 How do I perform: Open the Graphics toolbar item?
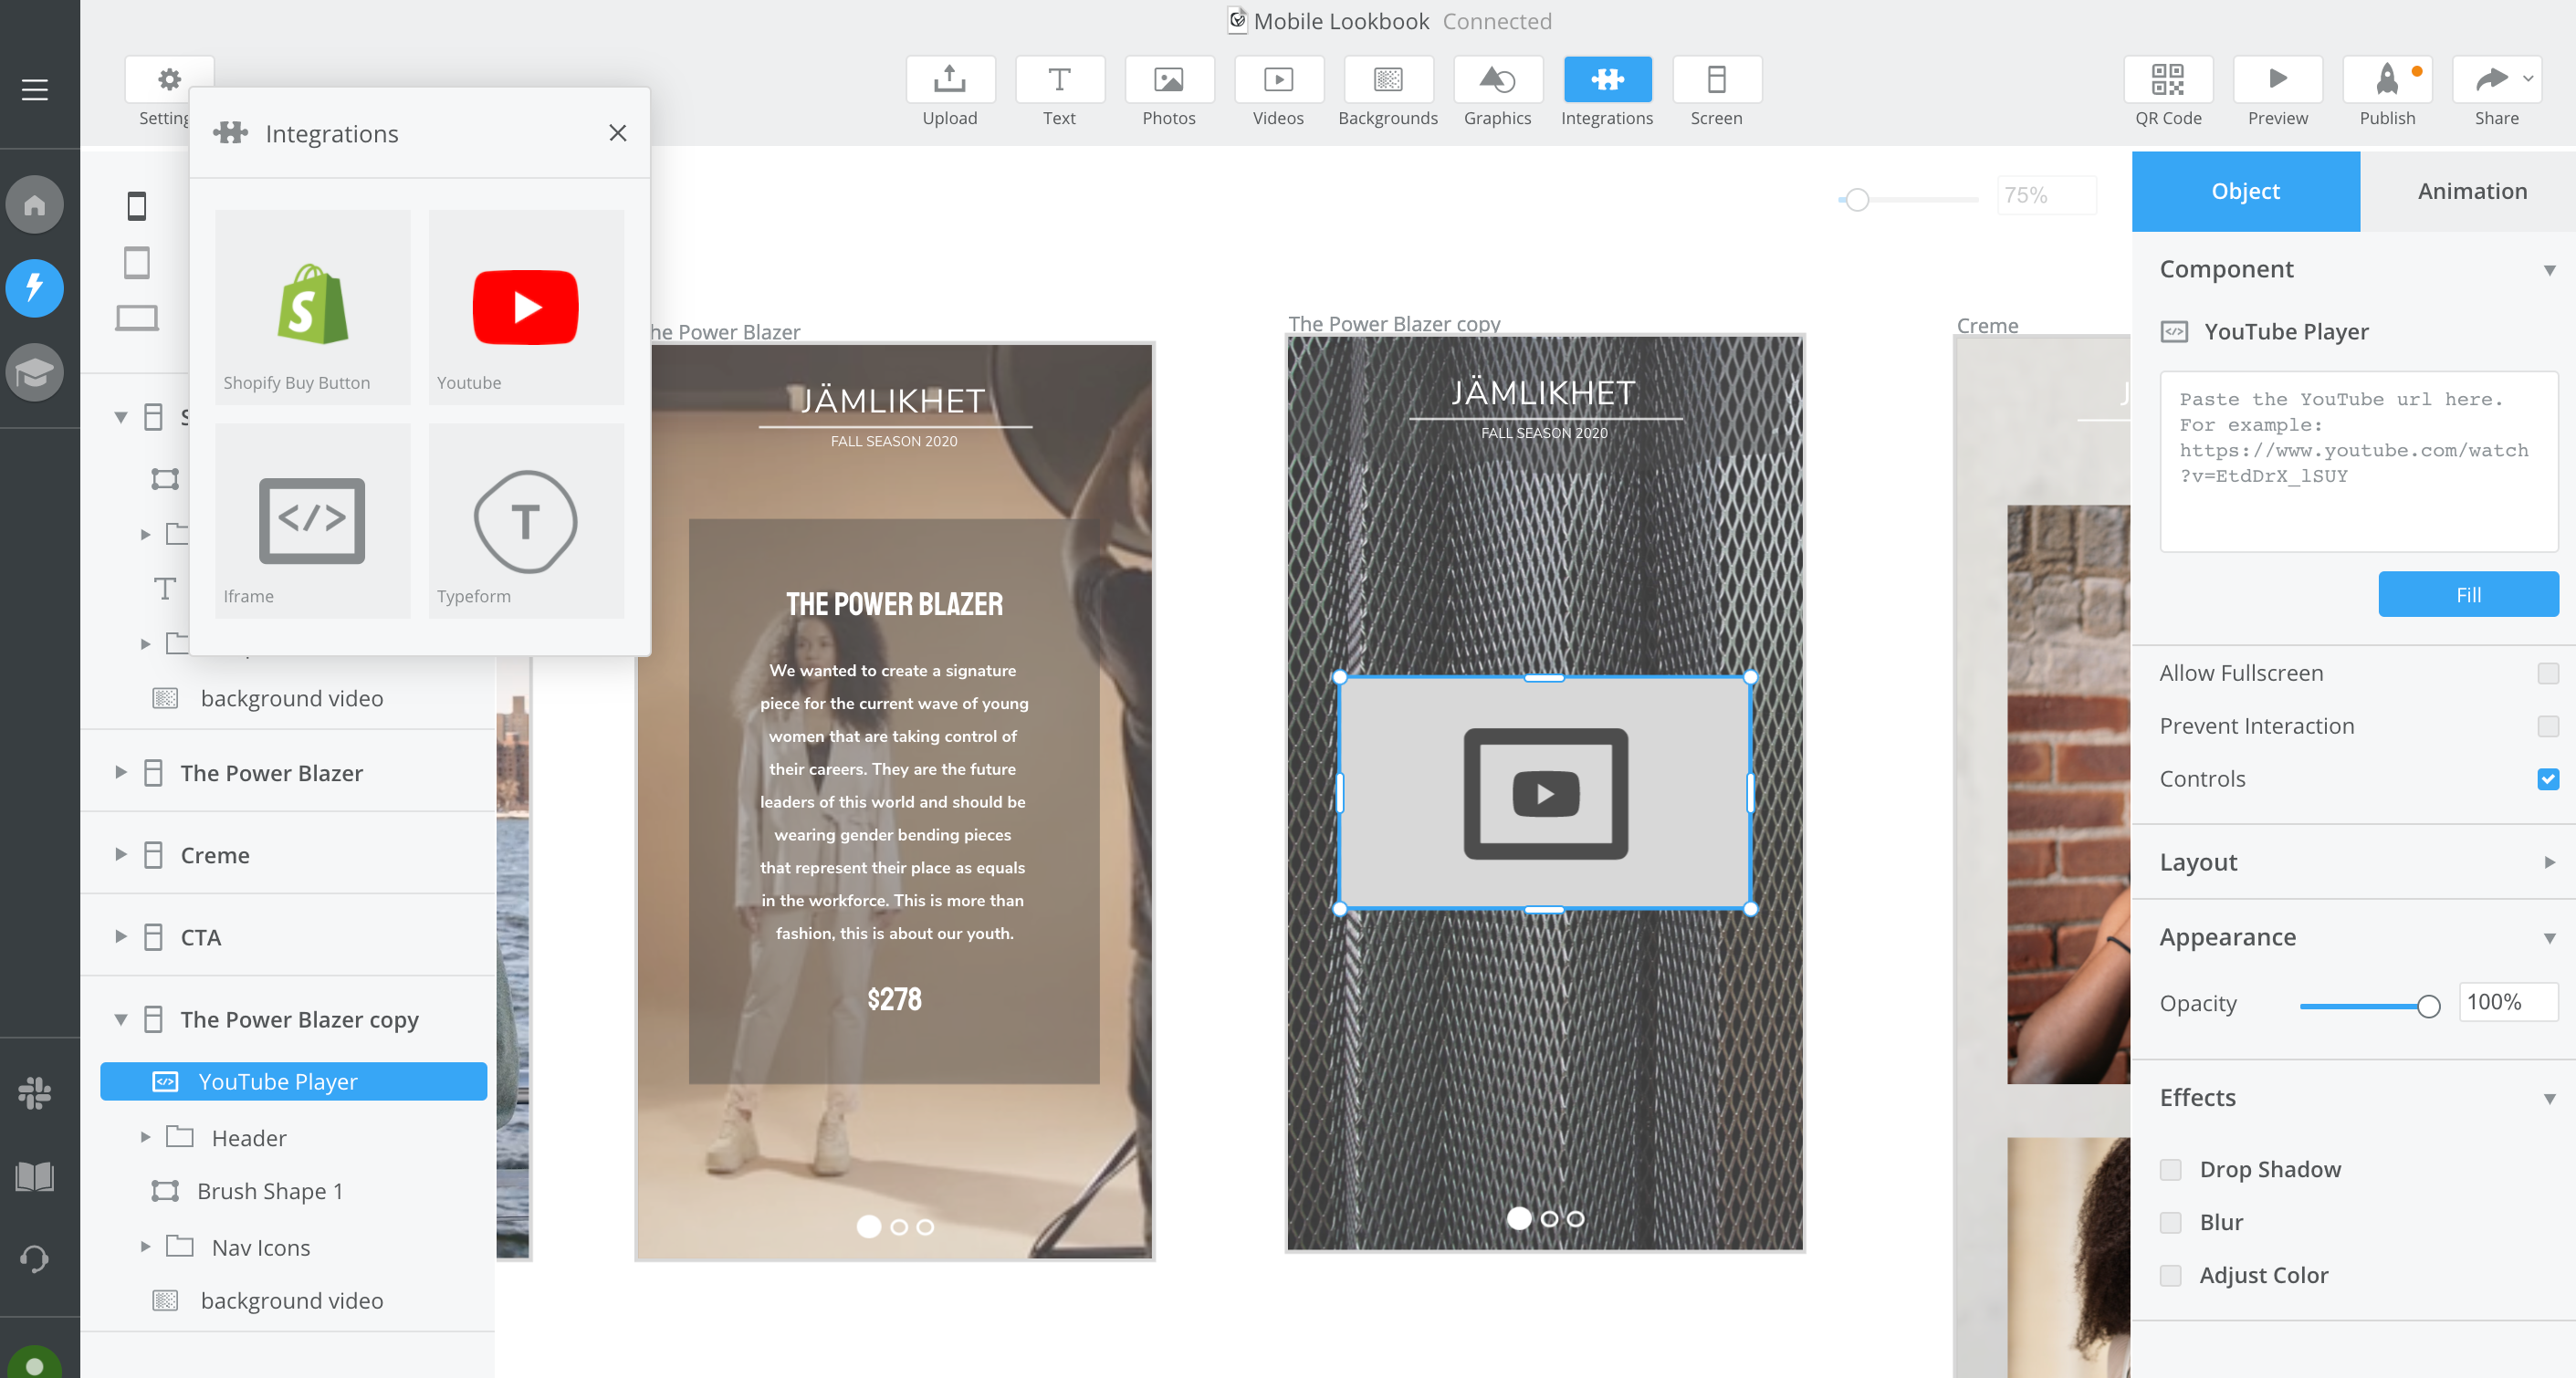[x=1496, y=80]
